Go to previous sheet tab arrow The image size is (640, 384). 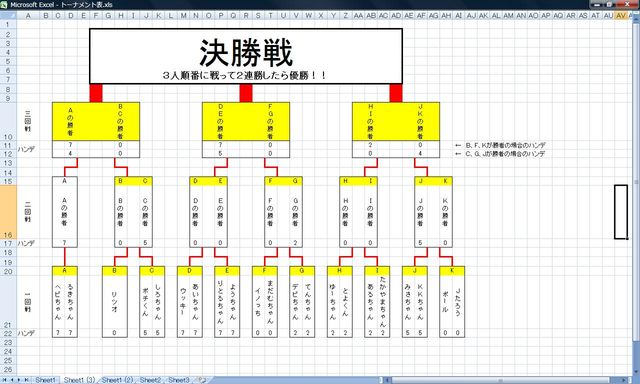pyautogui.click(x=12, y=380)
